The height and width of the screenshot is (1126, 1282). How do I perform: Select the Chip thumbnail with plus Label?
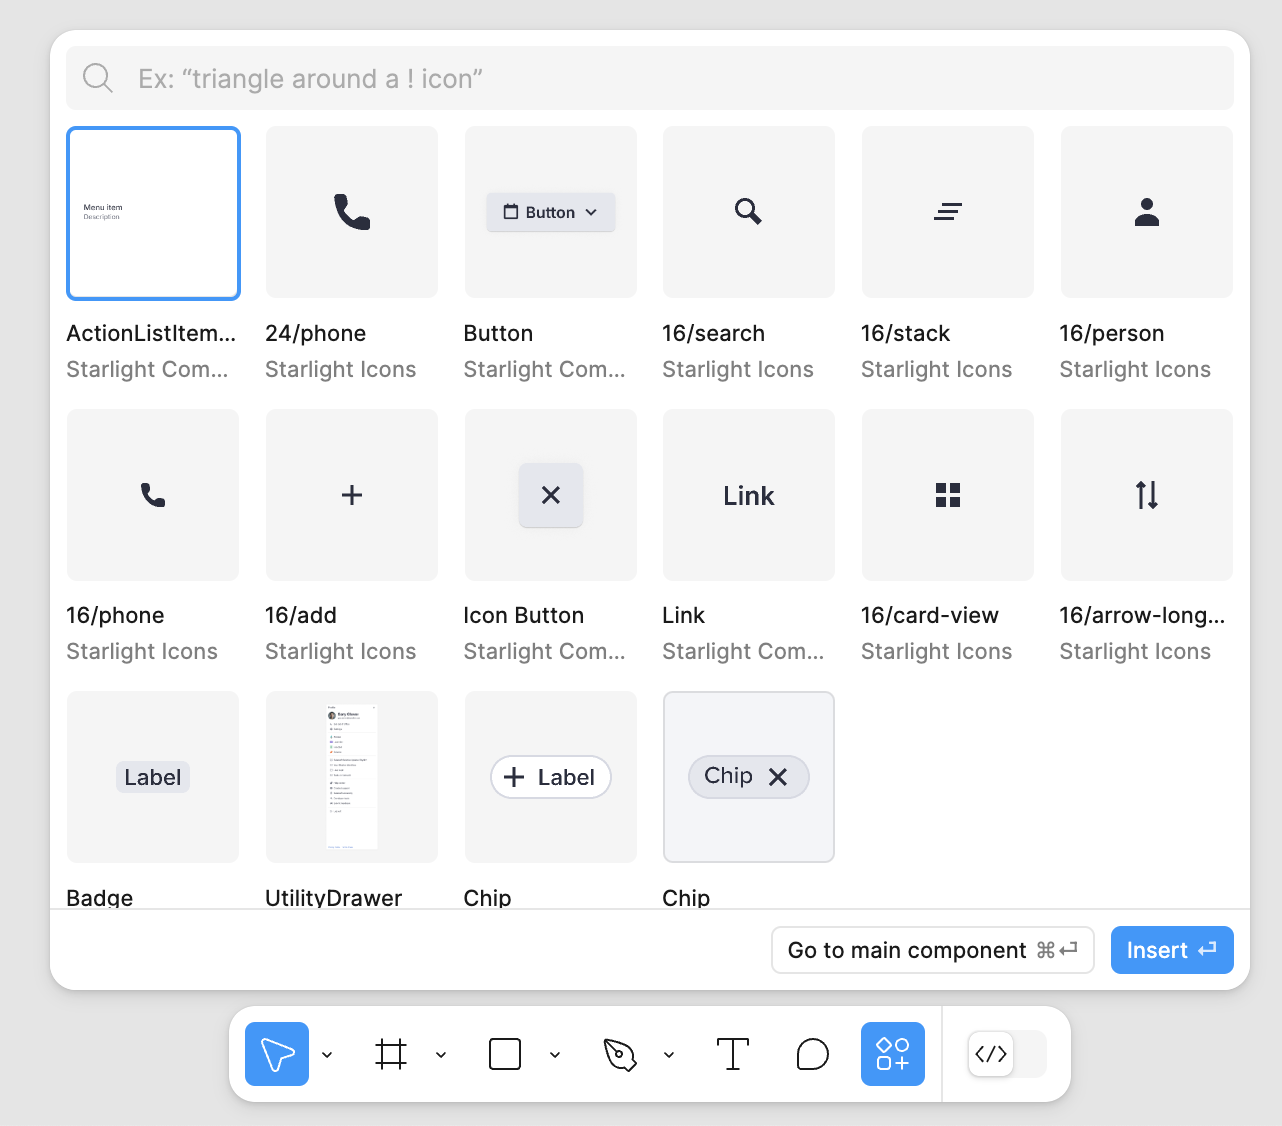(551, 777)
